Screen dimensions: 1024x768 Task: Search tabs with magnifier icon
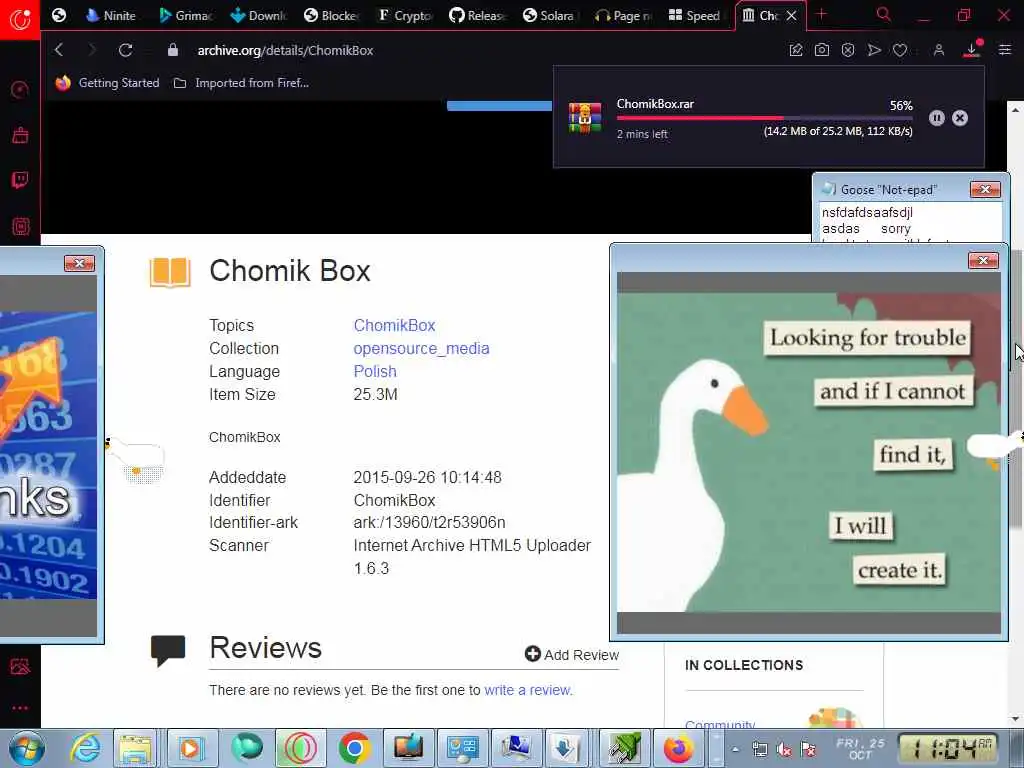883,15
